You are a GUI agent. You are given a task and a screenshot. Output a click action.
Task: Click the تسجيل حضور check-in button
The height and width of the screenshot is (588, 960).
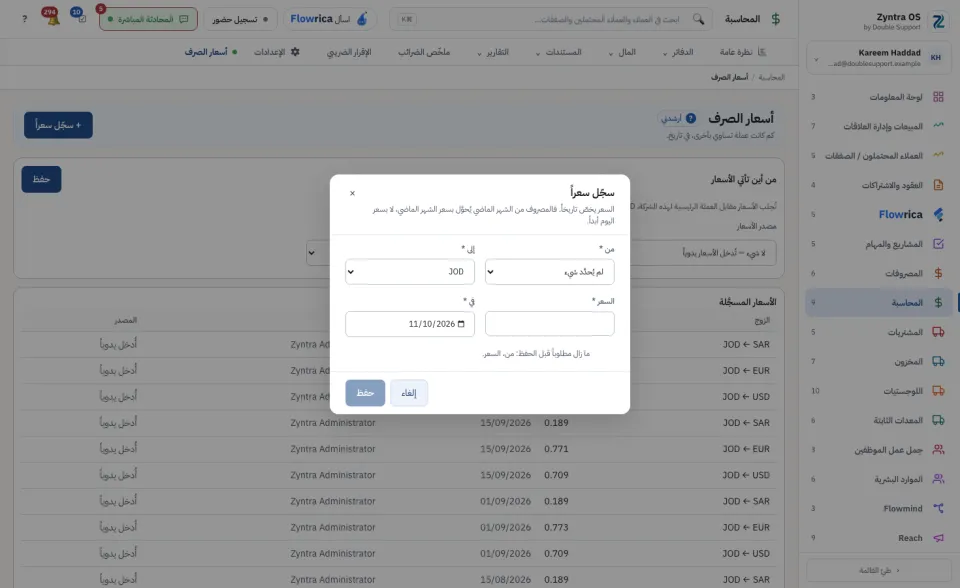click(239, 19)
